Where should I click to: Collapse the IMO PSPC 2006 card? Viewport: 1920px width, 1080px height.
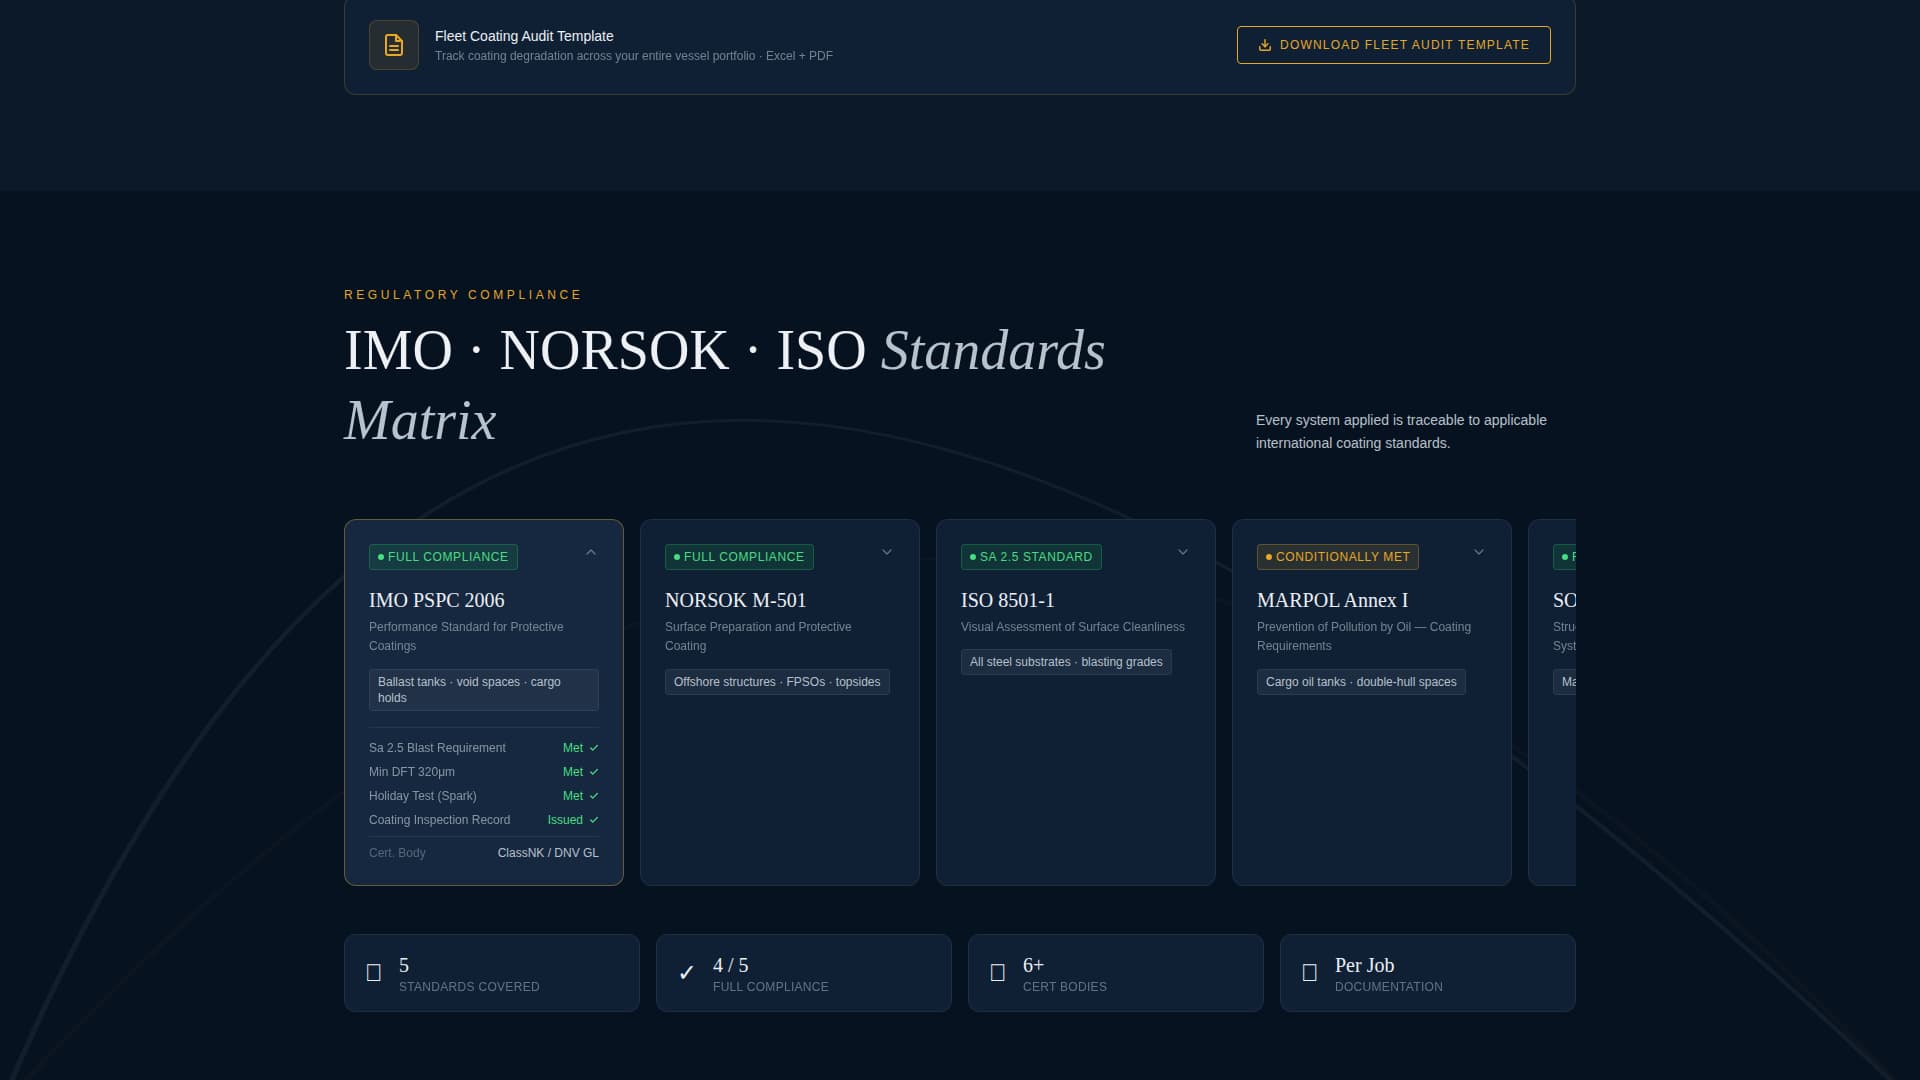[x=591, y=553]
